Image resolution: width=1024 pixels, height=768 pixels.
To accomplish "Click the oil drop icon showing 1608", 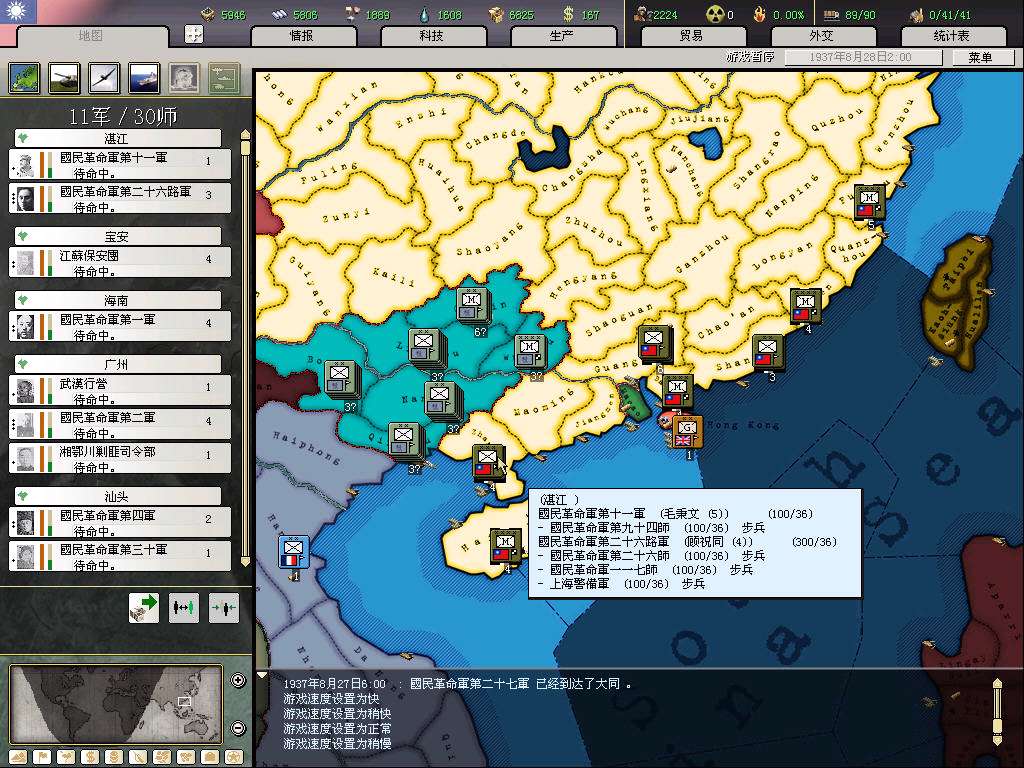I will [x=425, y=14].
